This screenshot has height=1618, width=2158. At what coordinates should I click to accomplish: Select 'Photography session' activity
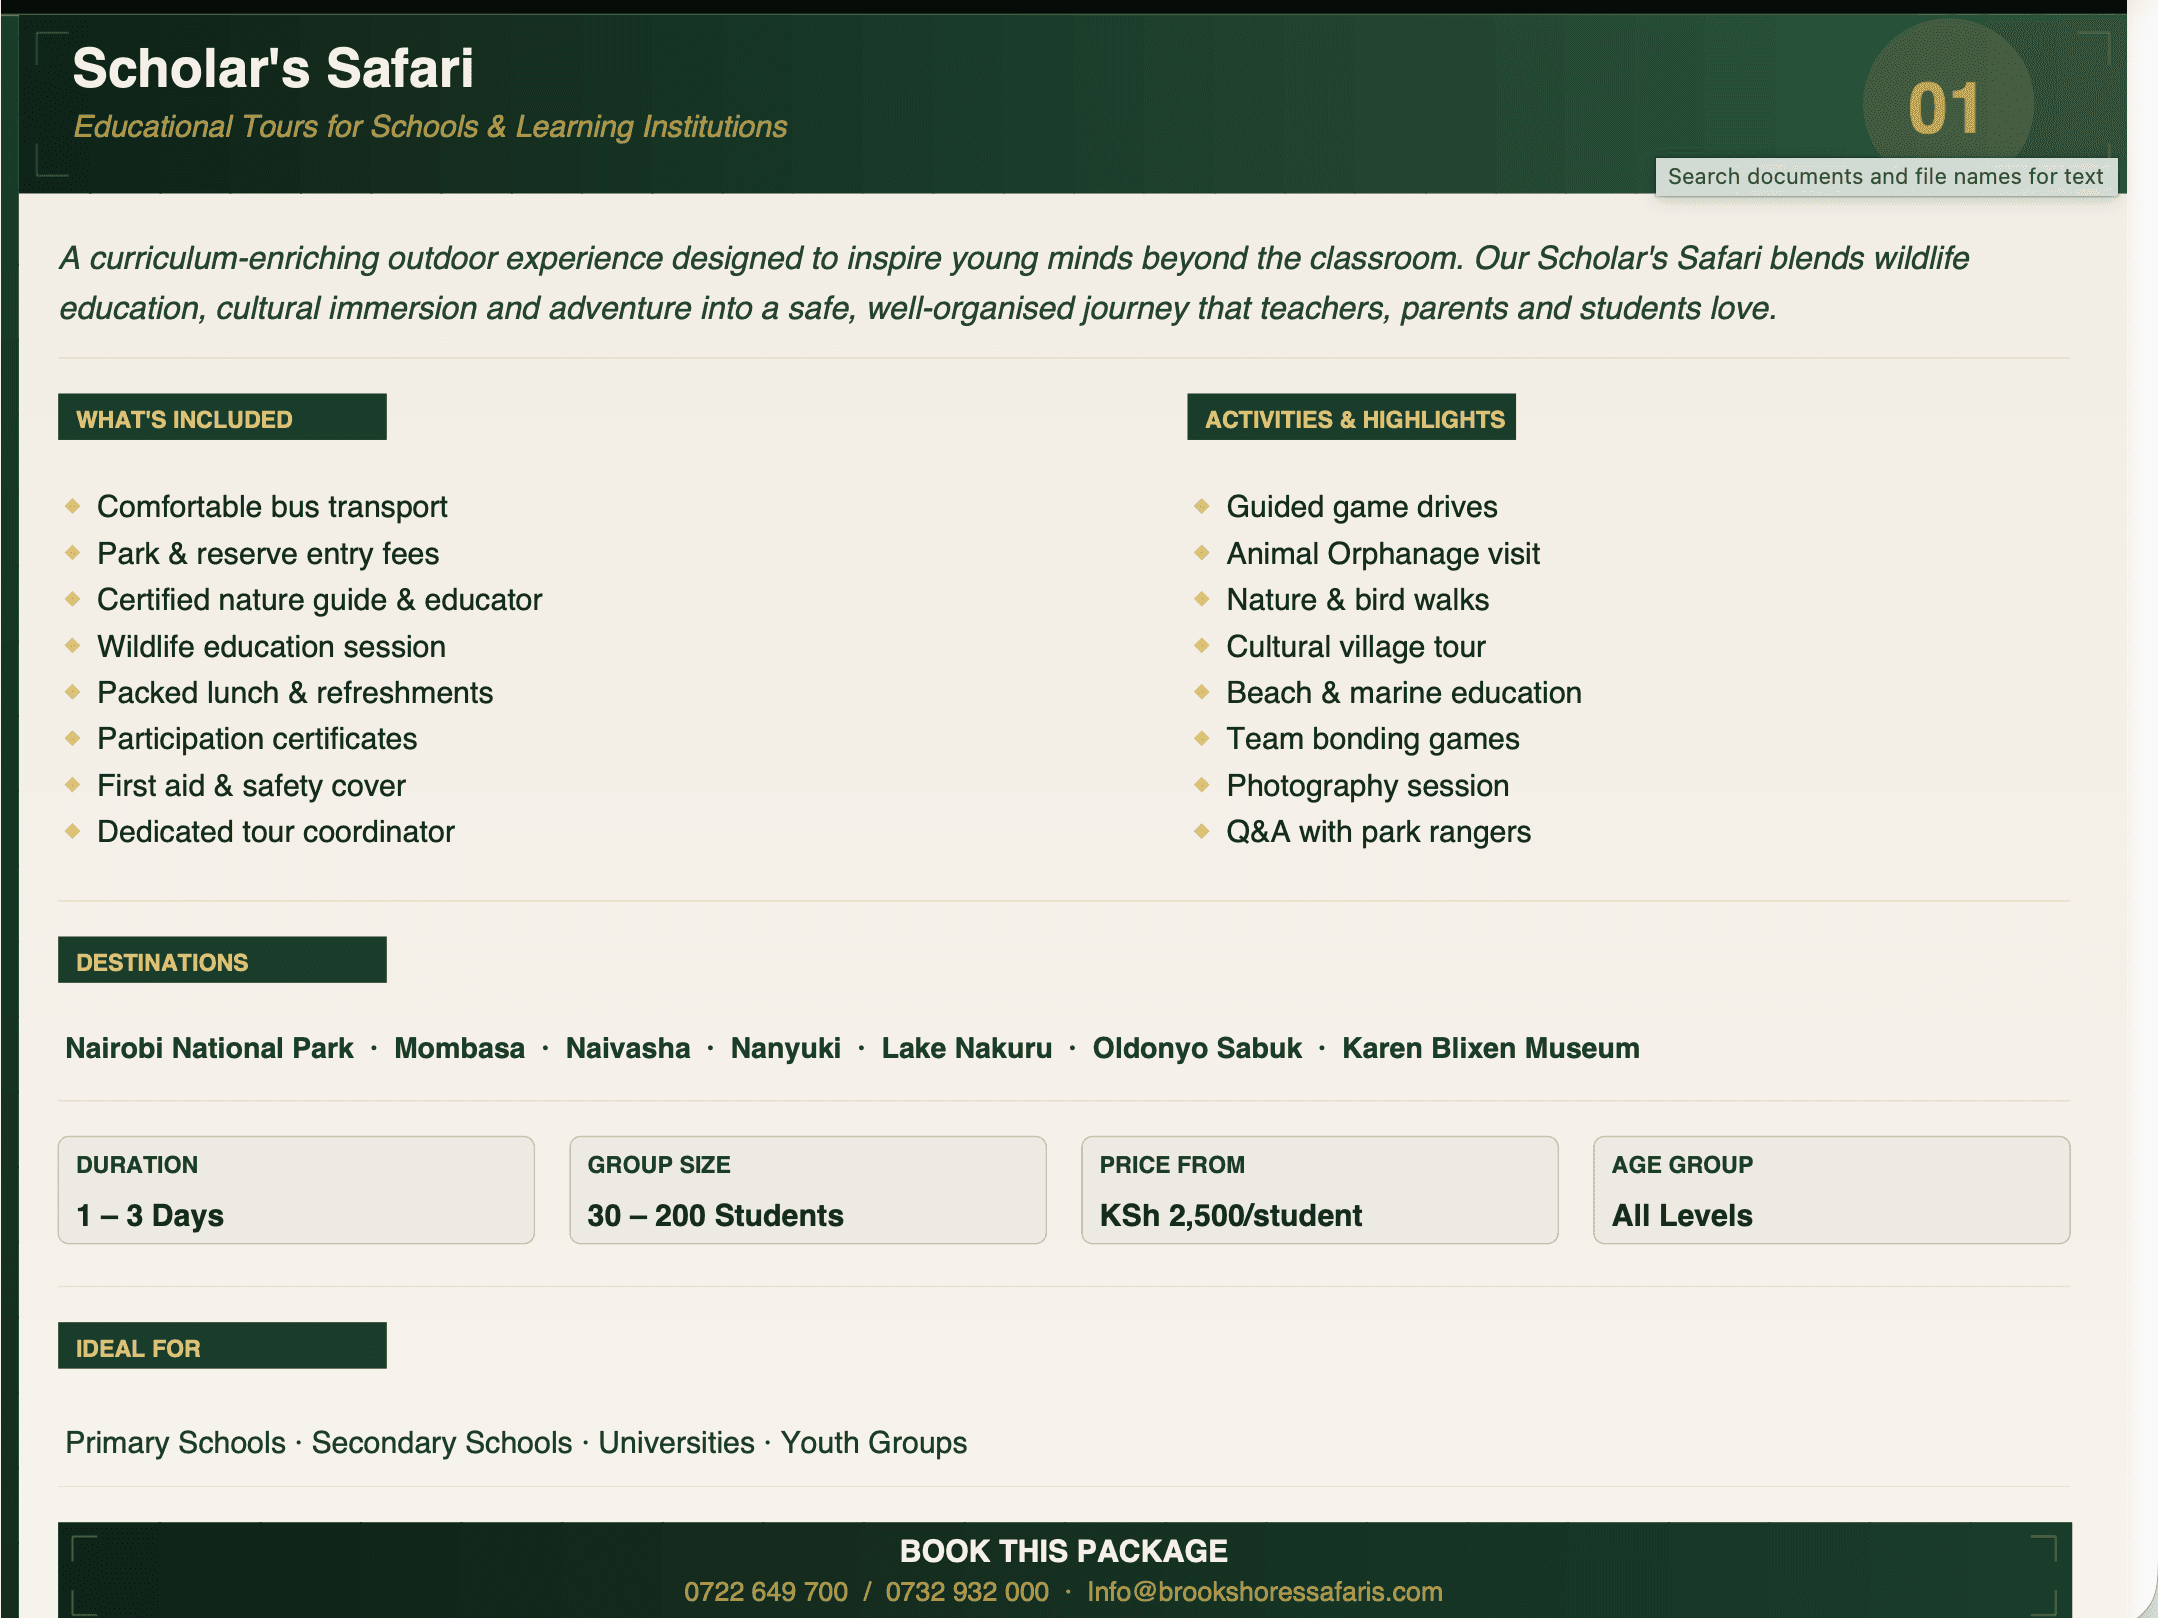[x=1368, y=786]
